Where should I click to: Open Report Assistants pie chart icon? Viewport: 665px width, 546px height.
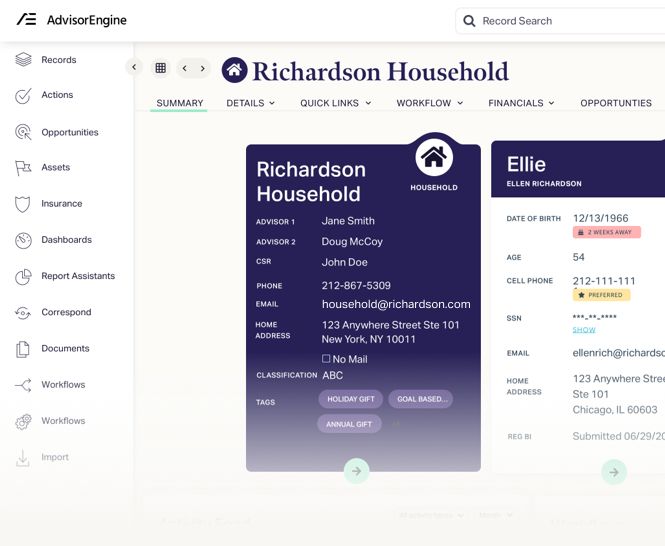(x=23, y=277)
